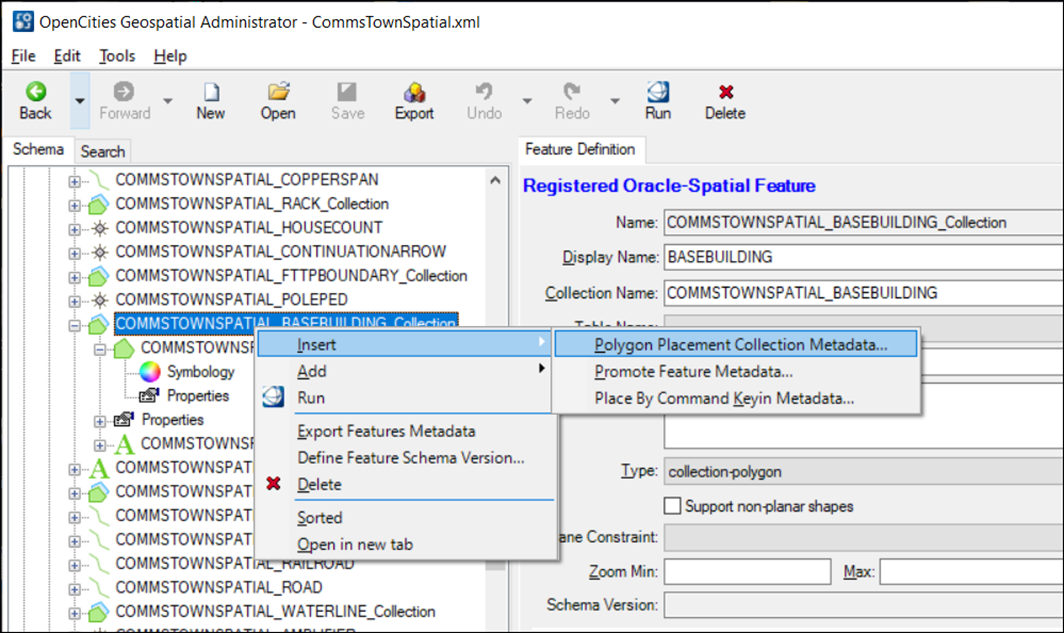The image size is (1064, 633).
Task: Click the Run toolbar icon
Action: pos(658,92)
